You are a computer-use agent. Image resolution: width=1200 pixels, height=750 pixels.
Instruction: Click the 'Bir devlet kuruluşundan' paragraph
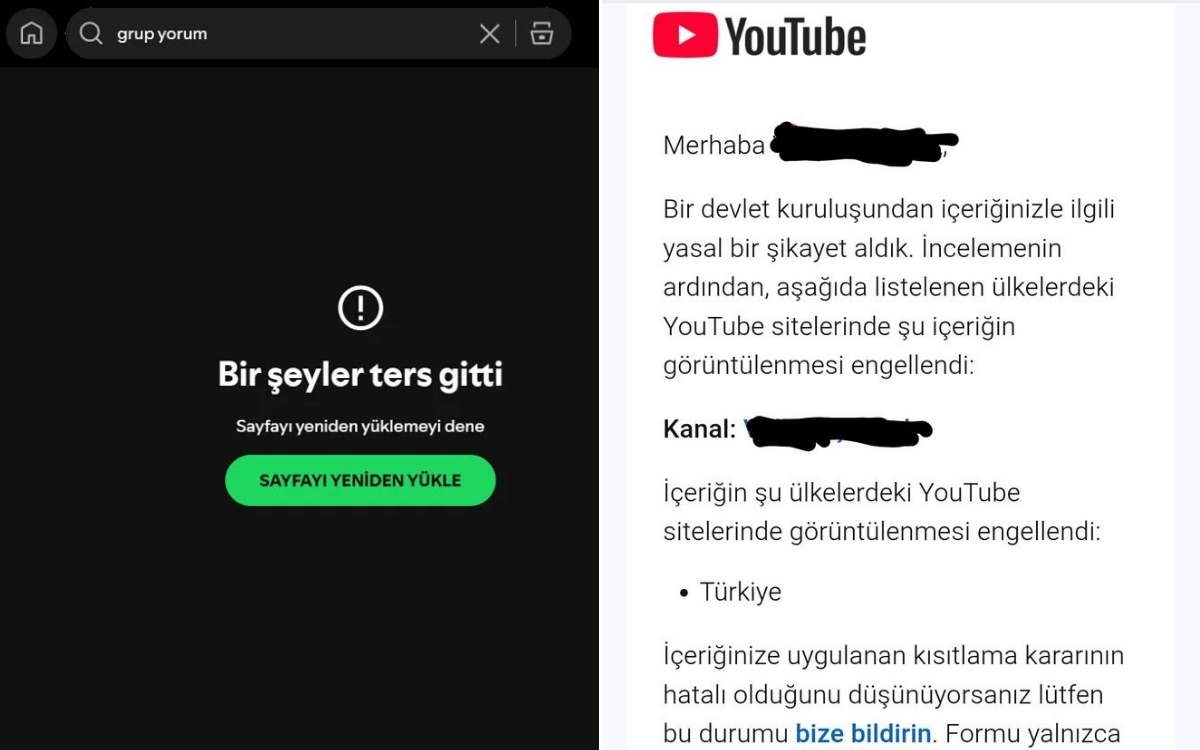point(888,288)
